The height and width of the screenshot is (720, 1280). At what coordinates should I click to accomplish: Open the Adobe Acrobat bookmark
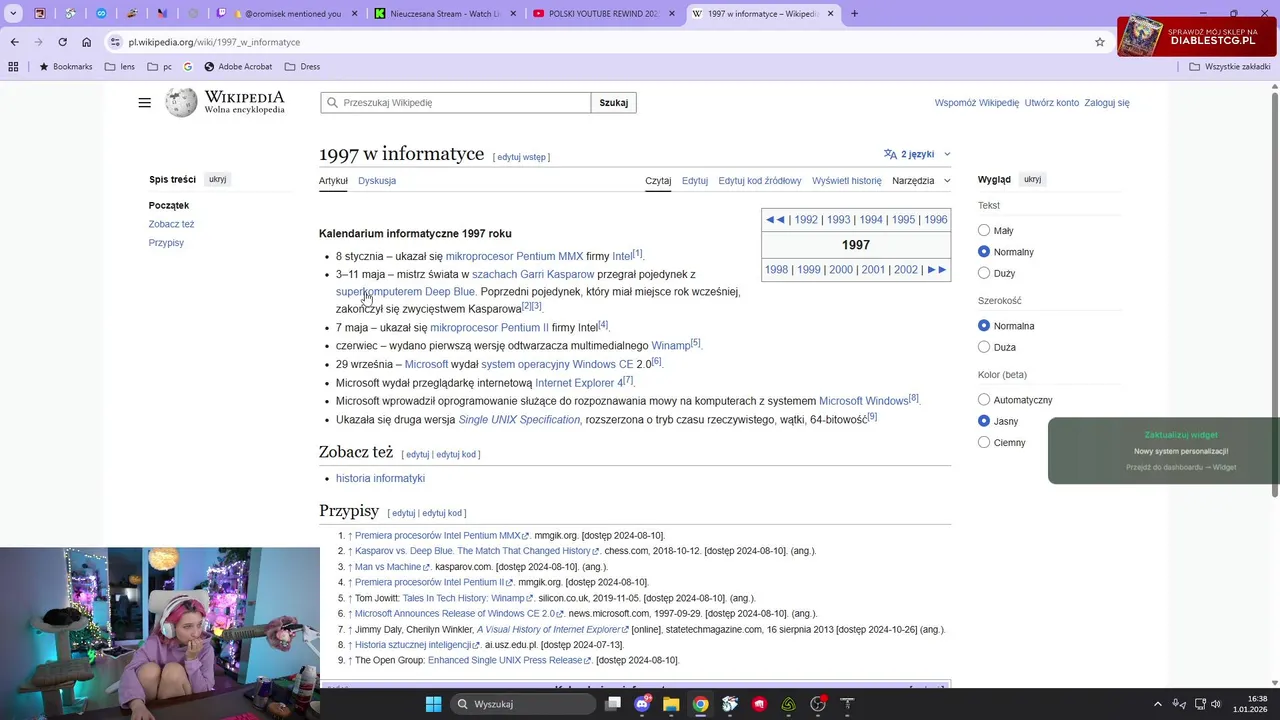point(238,67)
